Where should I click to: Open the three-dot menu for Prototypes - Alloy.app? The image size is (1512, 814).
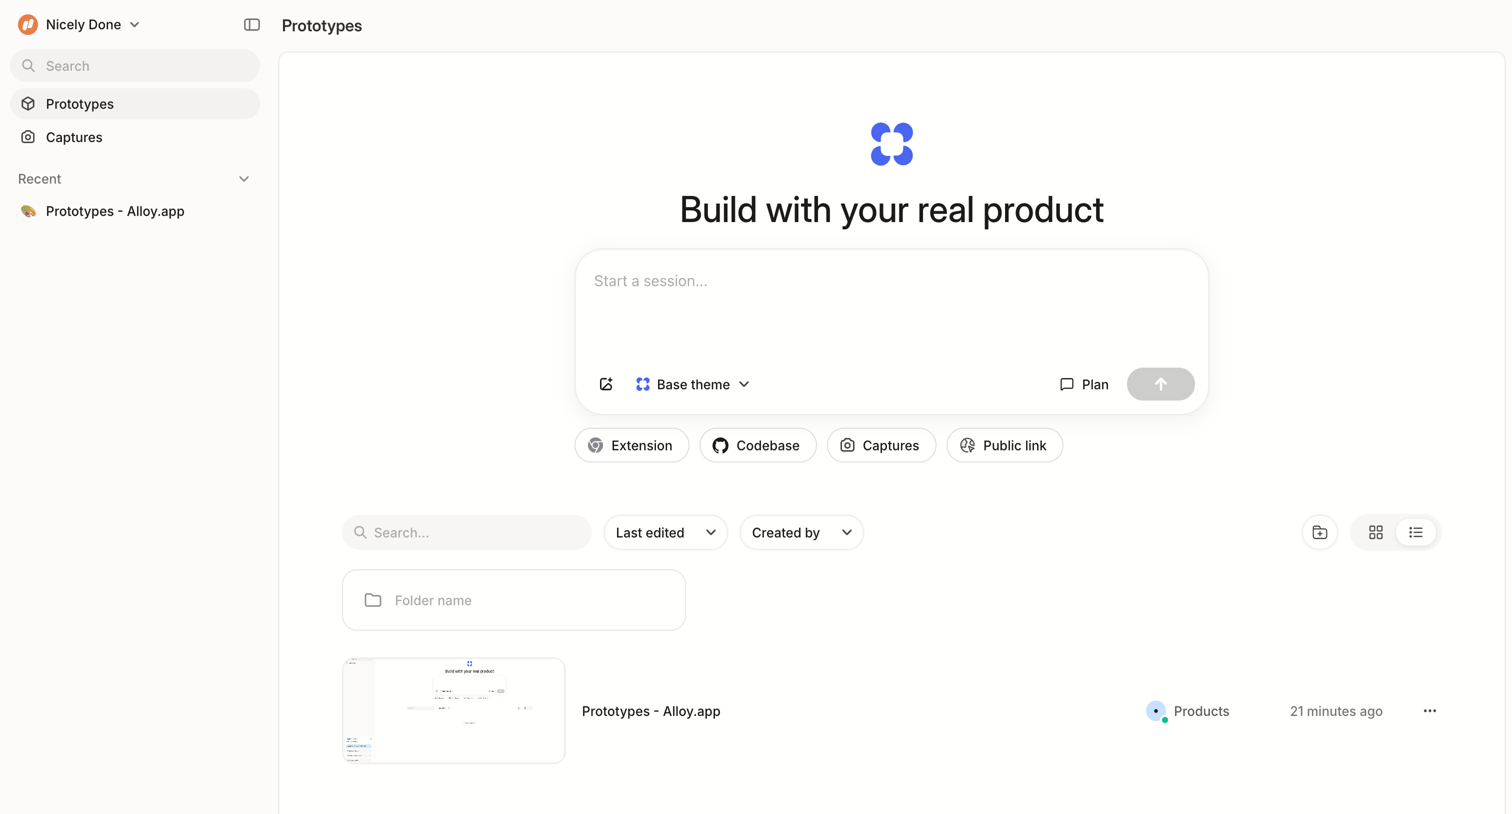coord(1430,711)
